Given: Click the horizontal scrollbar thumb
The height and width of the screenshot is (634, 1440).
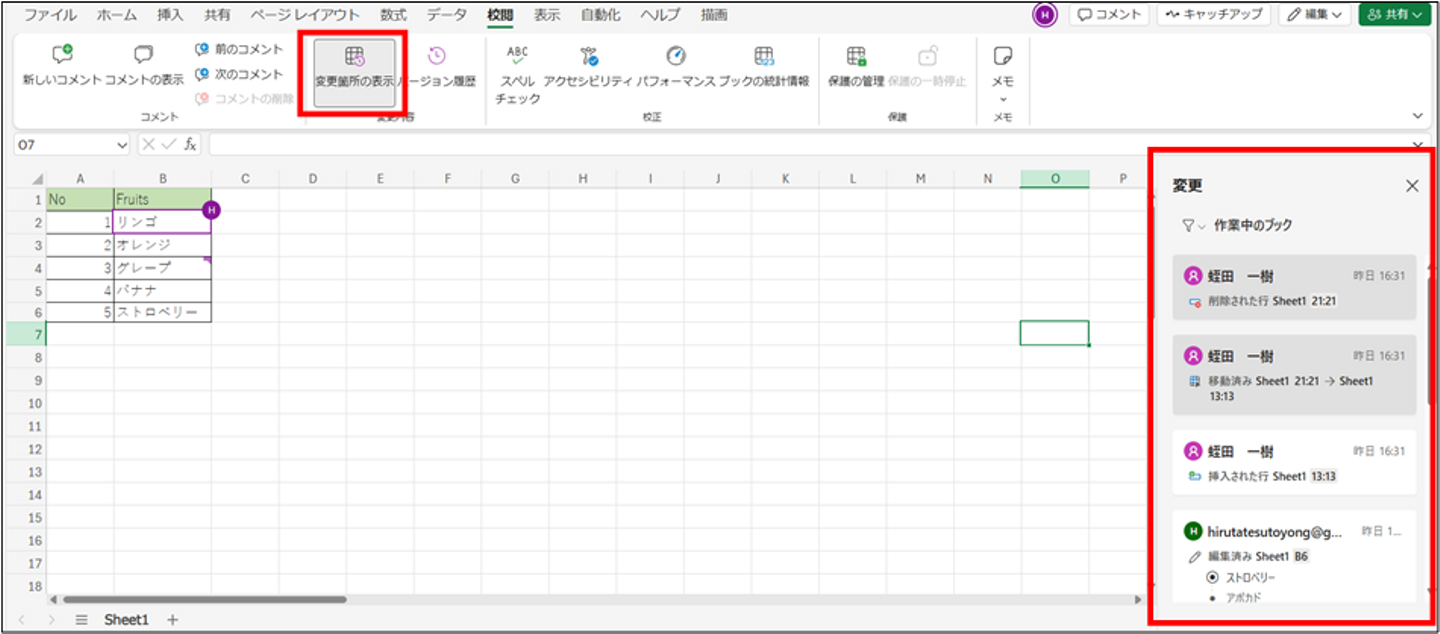Looking at the screenshot, I should pos(205,600).
